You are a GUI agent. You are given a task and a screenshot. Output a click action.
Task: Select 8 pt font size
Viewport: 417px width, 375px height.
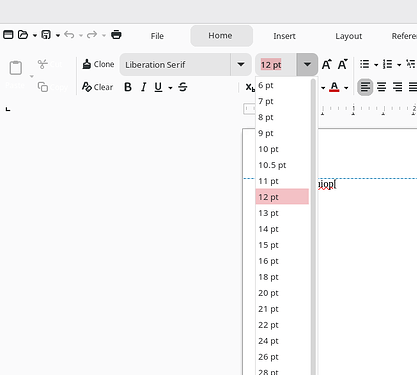[x=282, y=117]
